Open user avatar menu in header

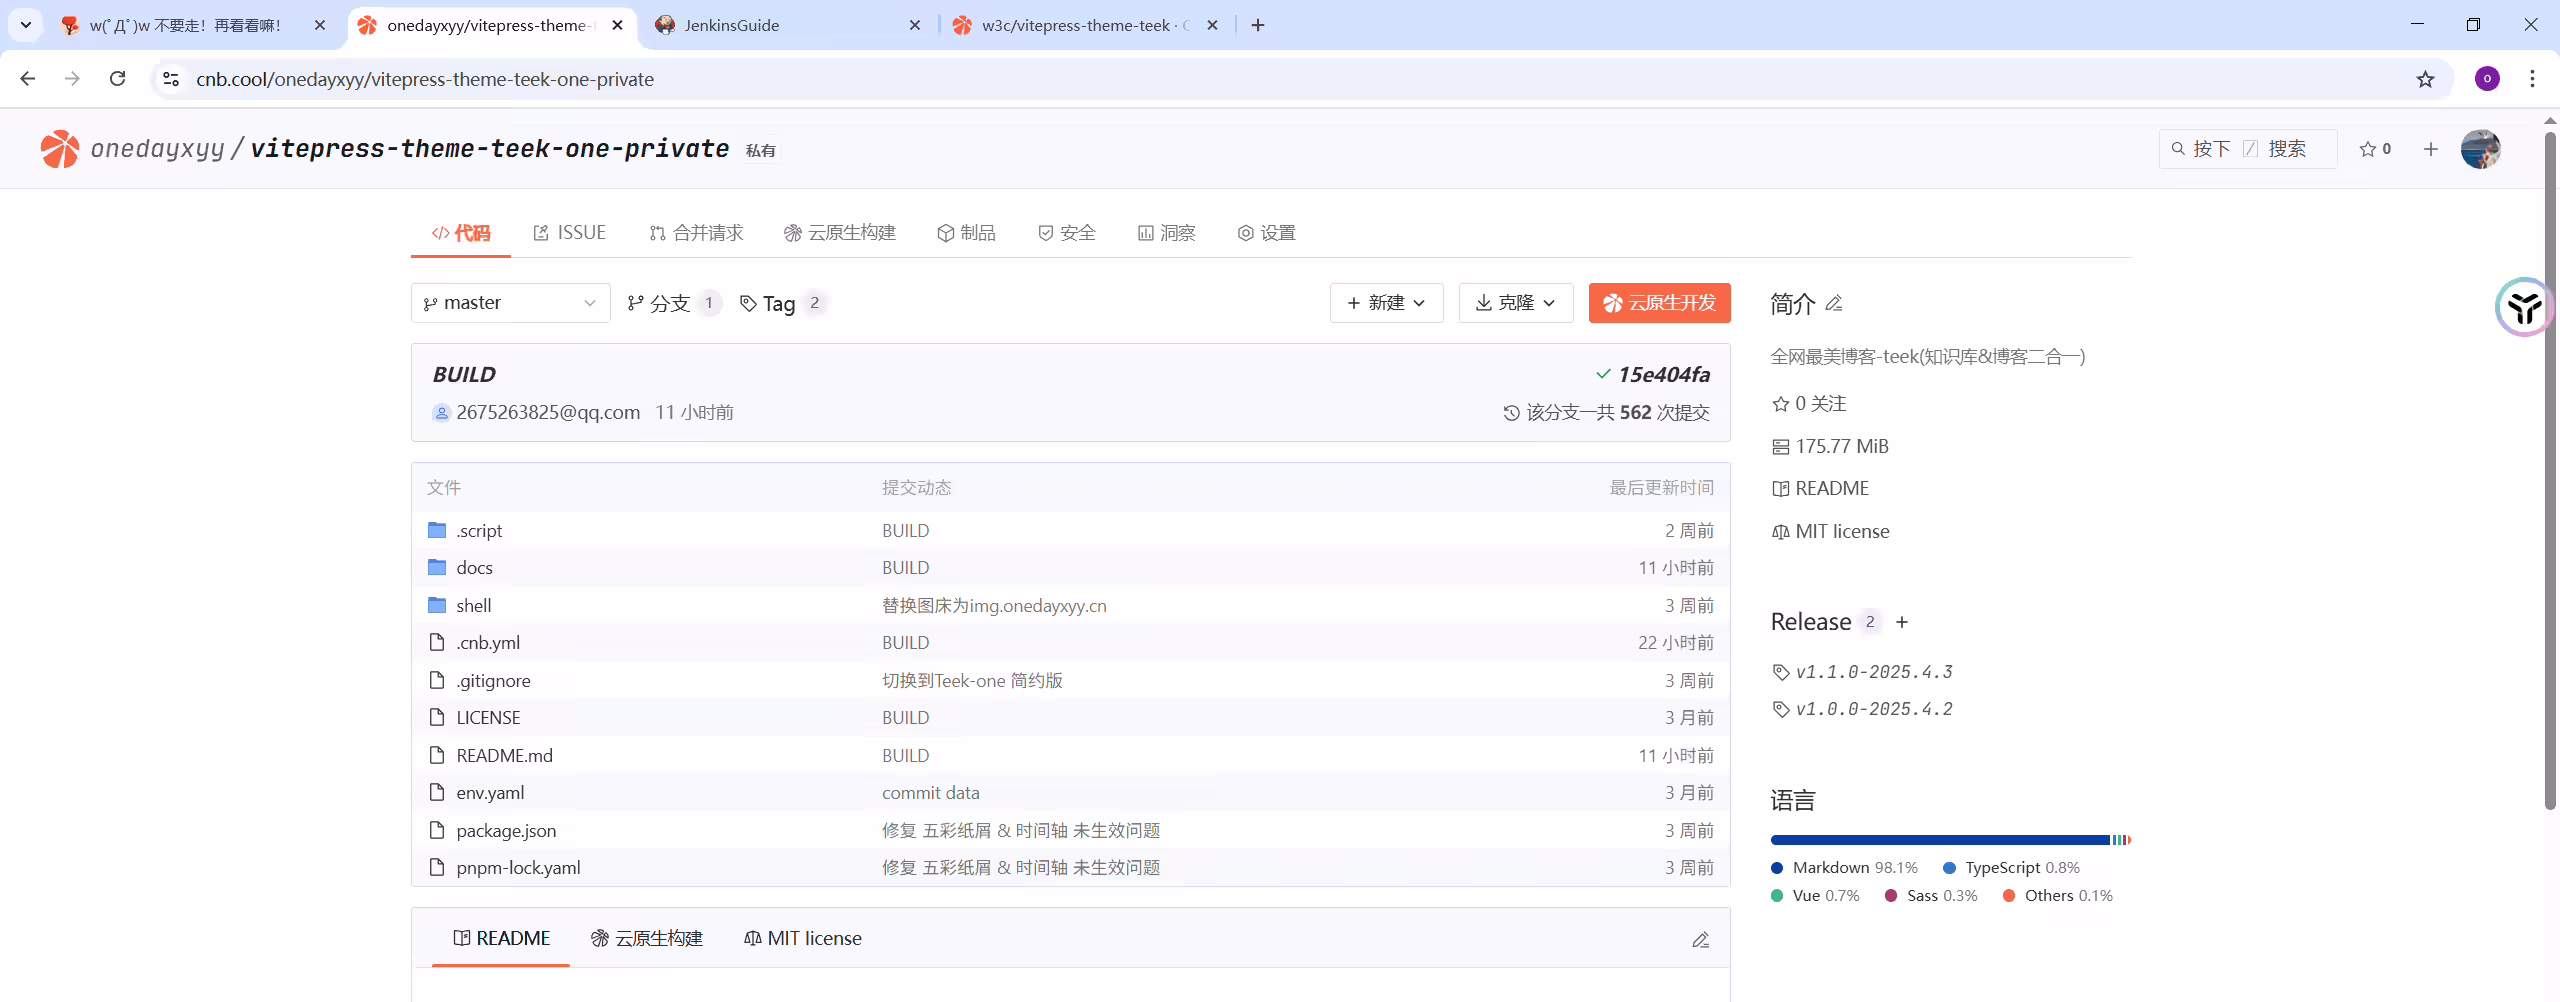[2480, 149]
